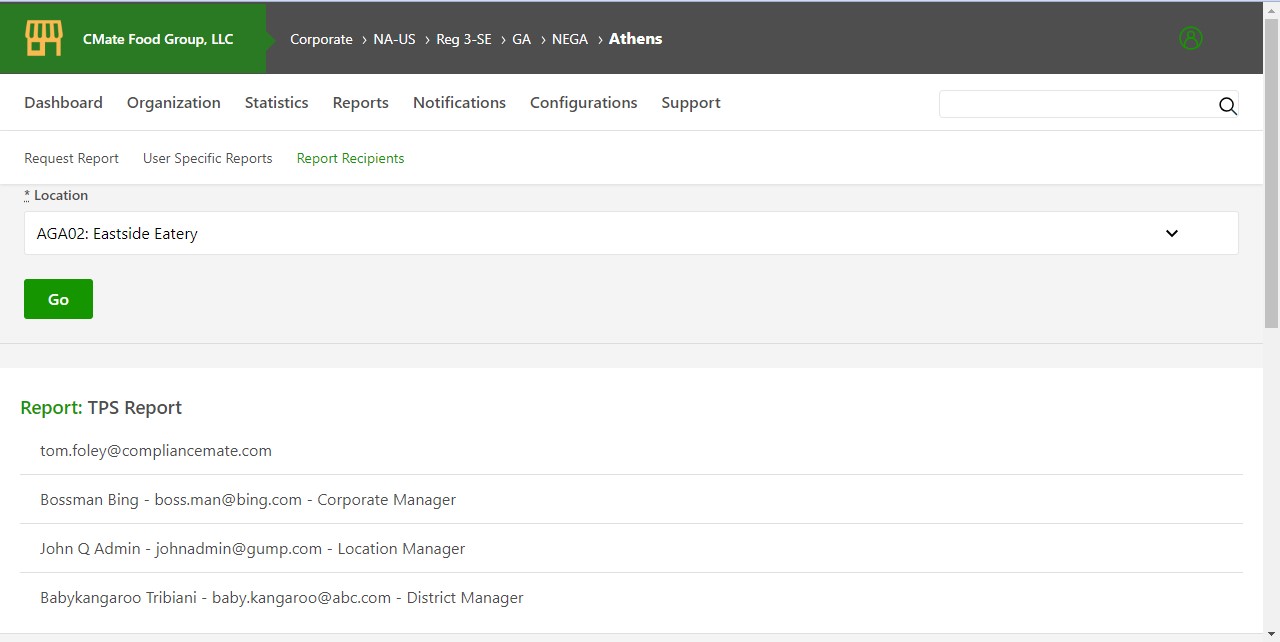Switch to the Request Report tab
Screen dimensions: 1280x642
point(71,158)
